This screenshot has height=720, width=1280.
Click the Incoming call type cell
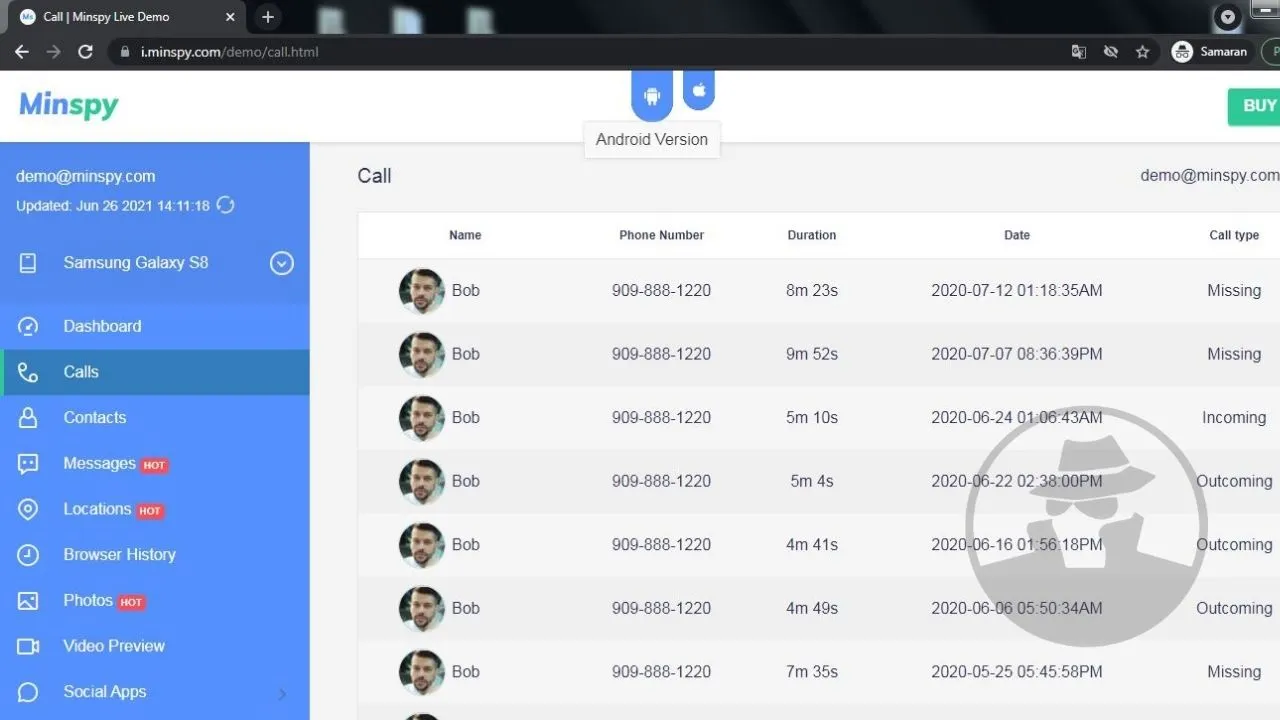click(1234, 418)
